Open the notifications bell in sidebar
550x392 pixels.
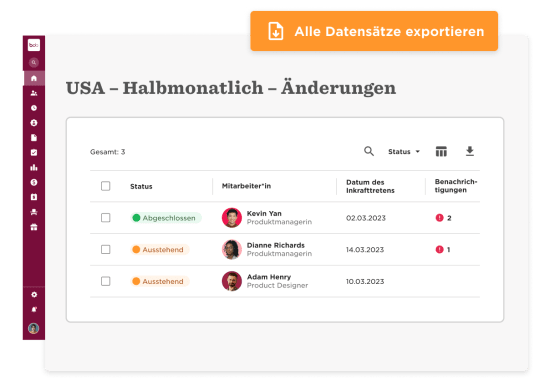point(34,309)
